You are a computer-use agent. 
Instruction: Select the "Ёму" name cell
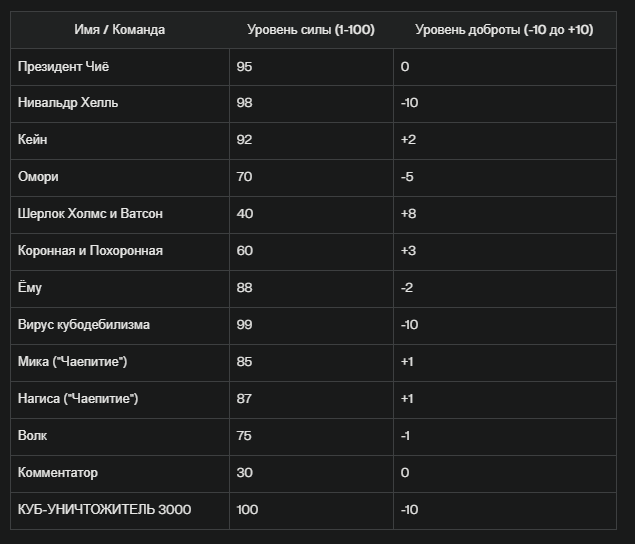[x=30, y=288]
